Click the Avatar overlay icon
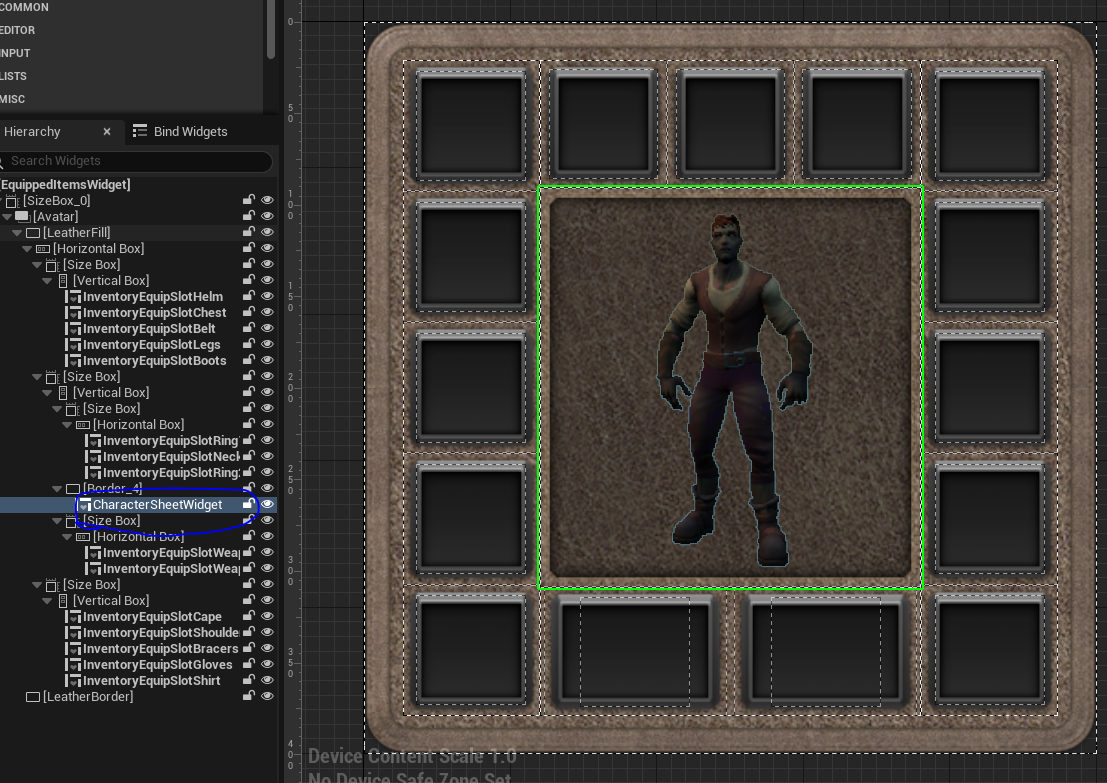 [x=23, y=216]
